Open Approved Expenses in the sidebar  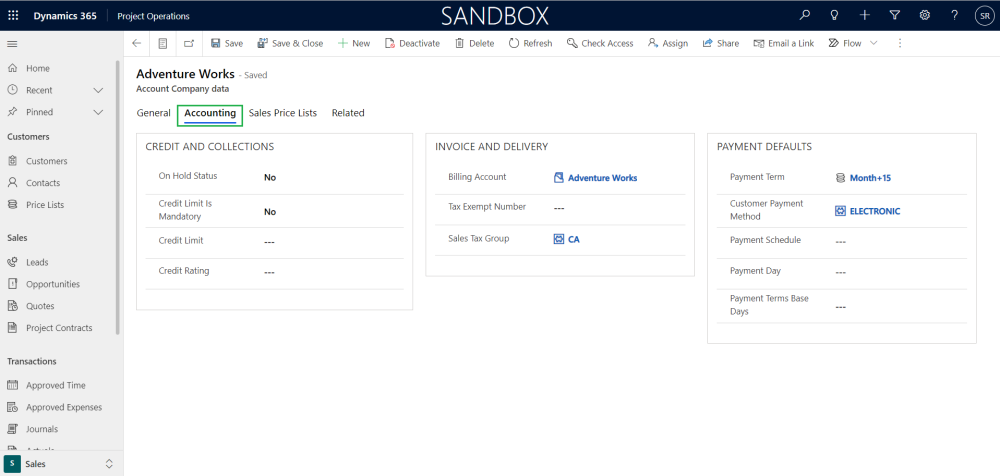[x=64, y=407]
